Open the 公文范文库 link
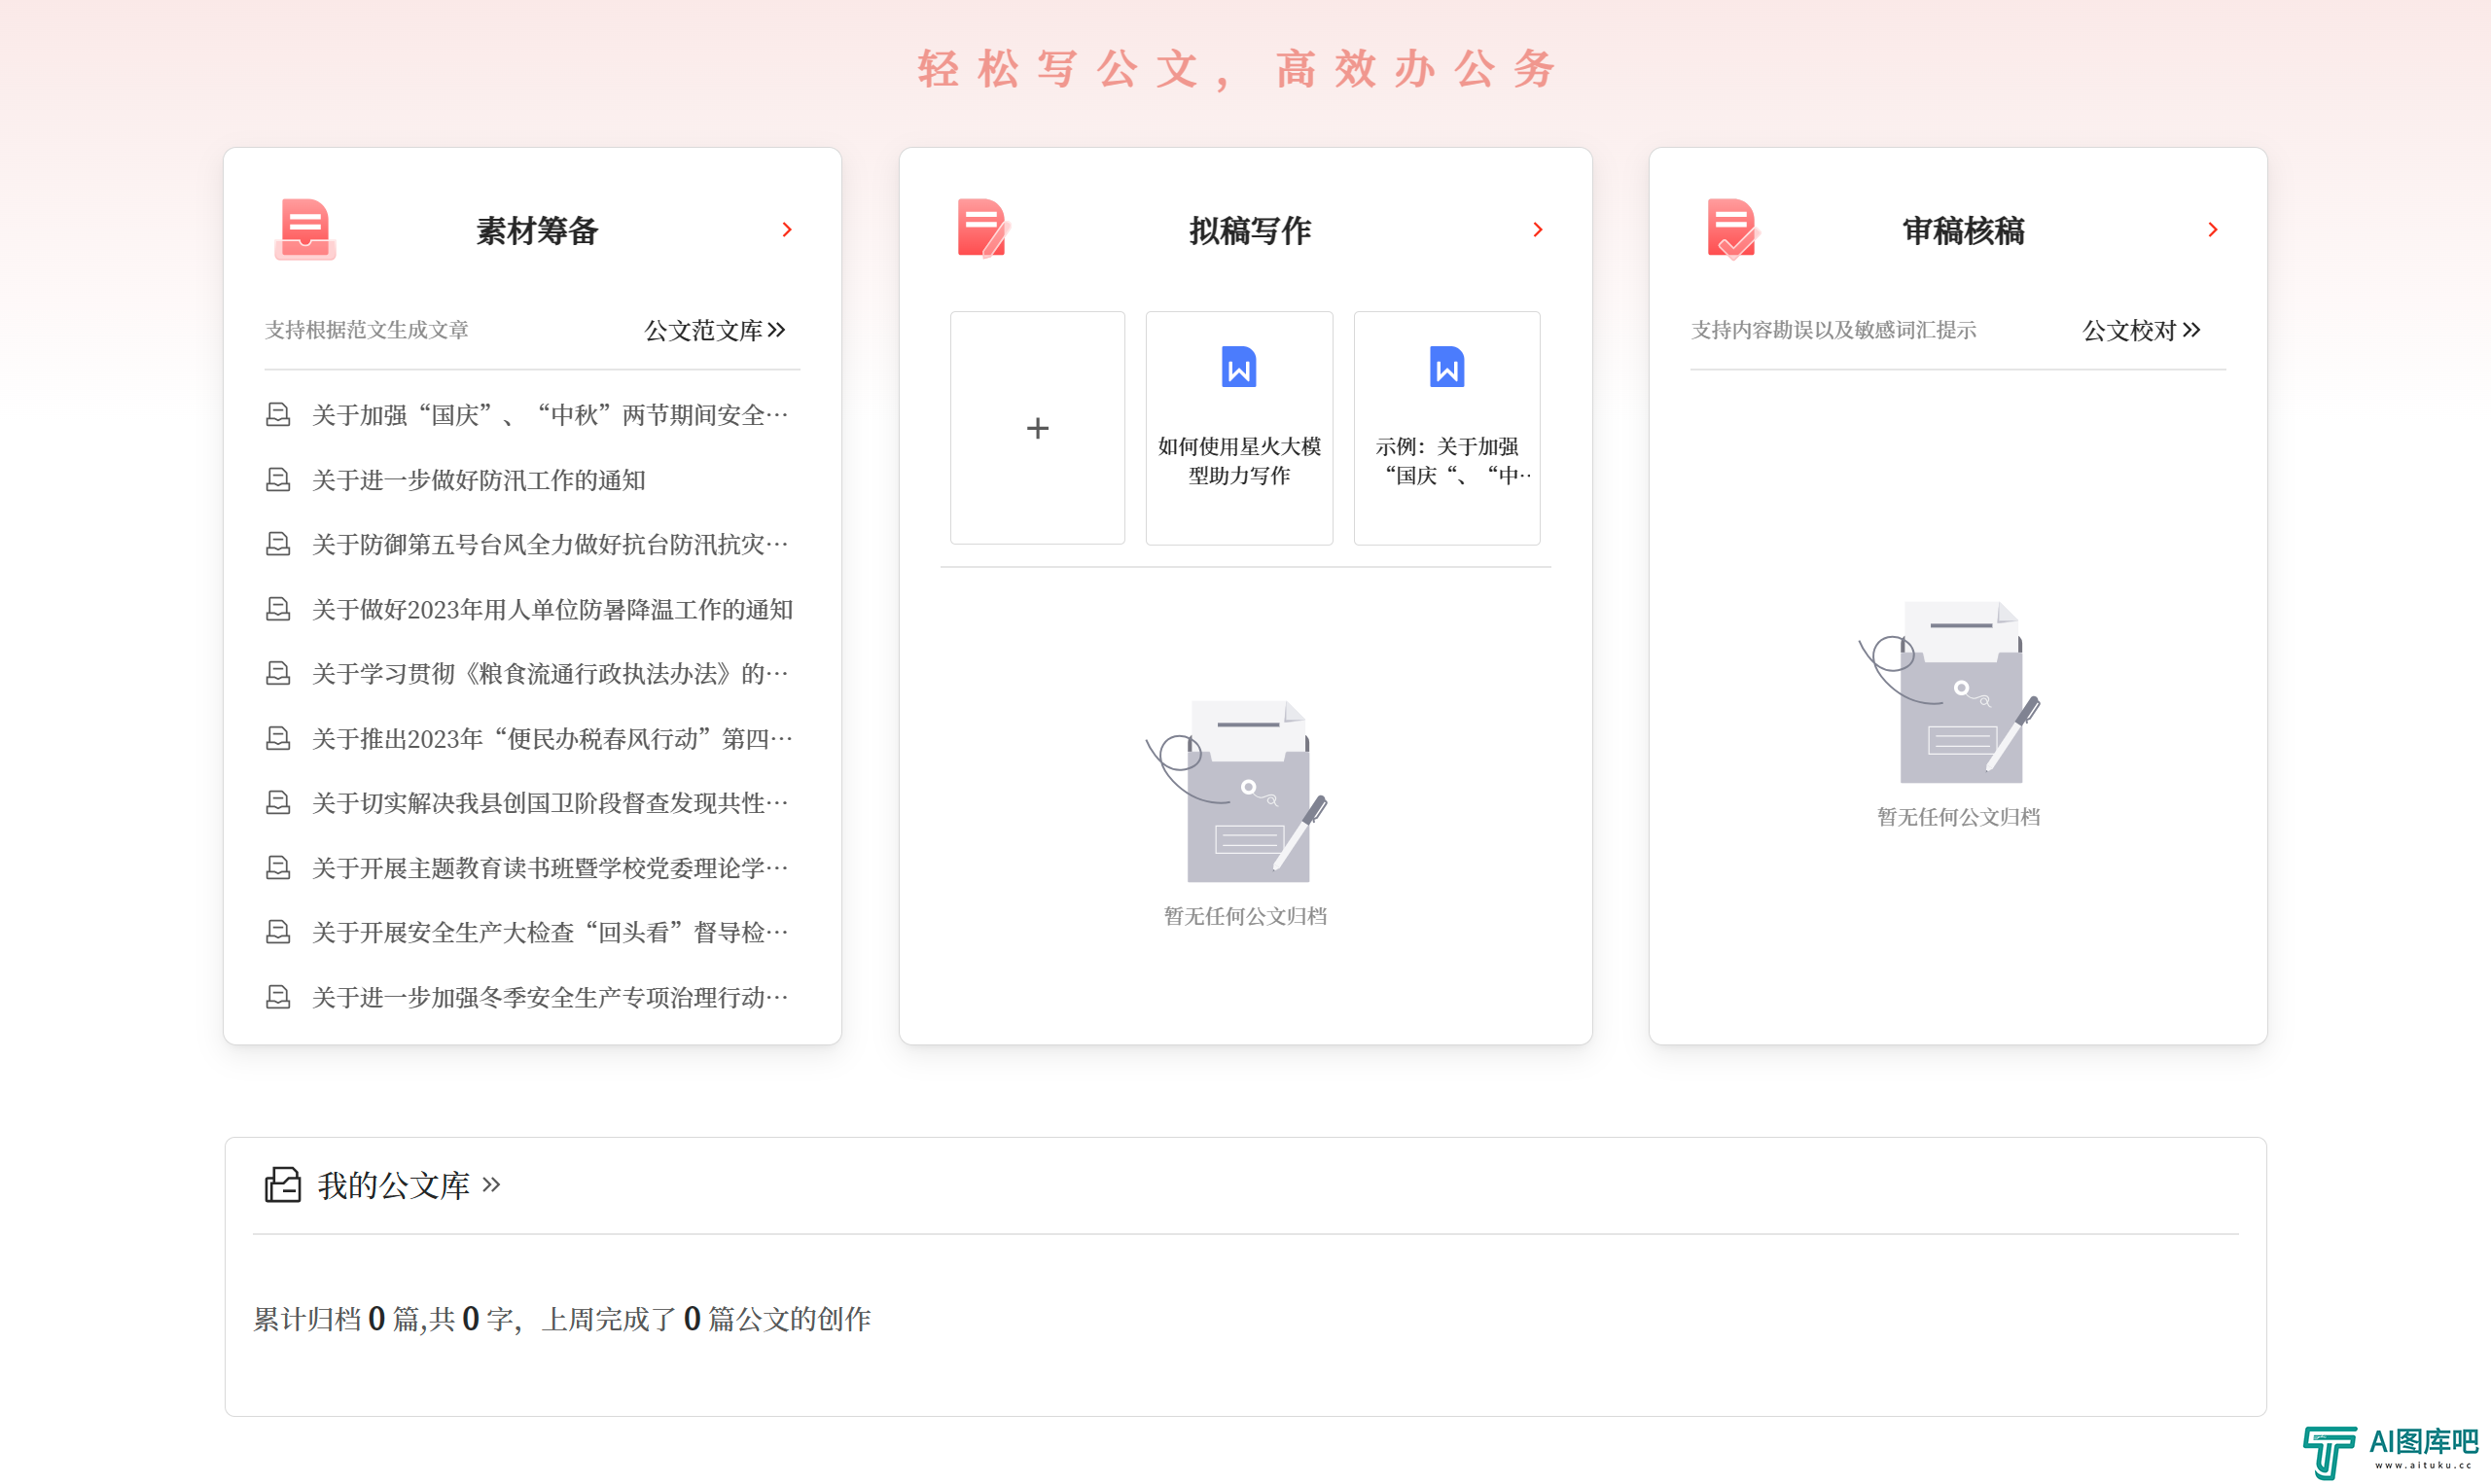The image size is (2491, 1484). point(714,330)
